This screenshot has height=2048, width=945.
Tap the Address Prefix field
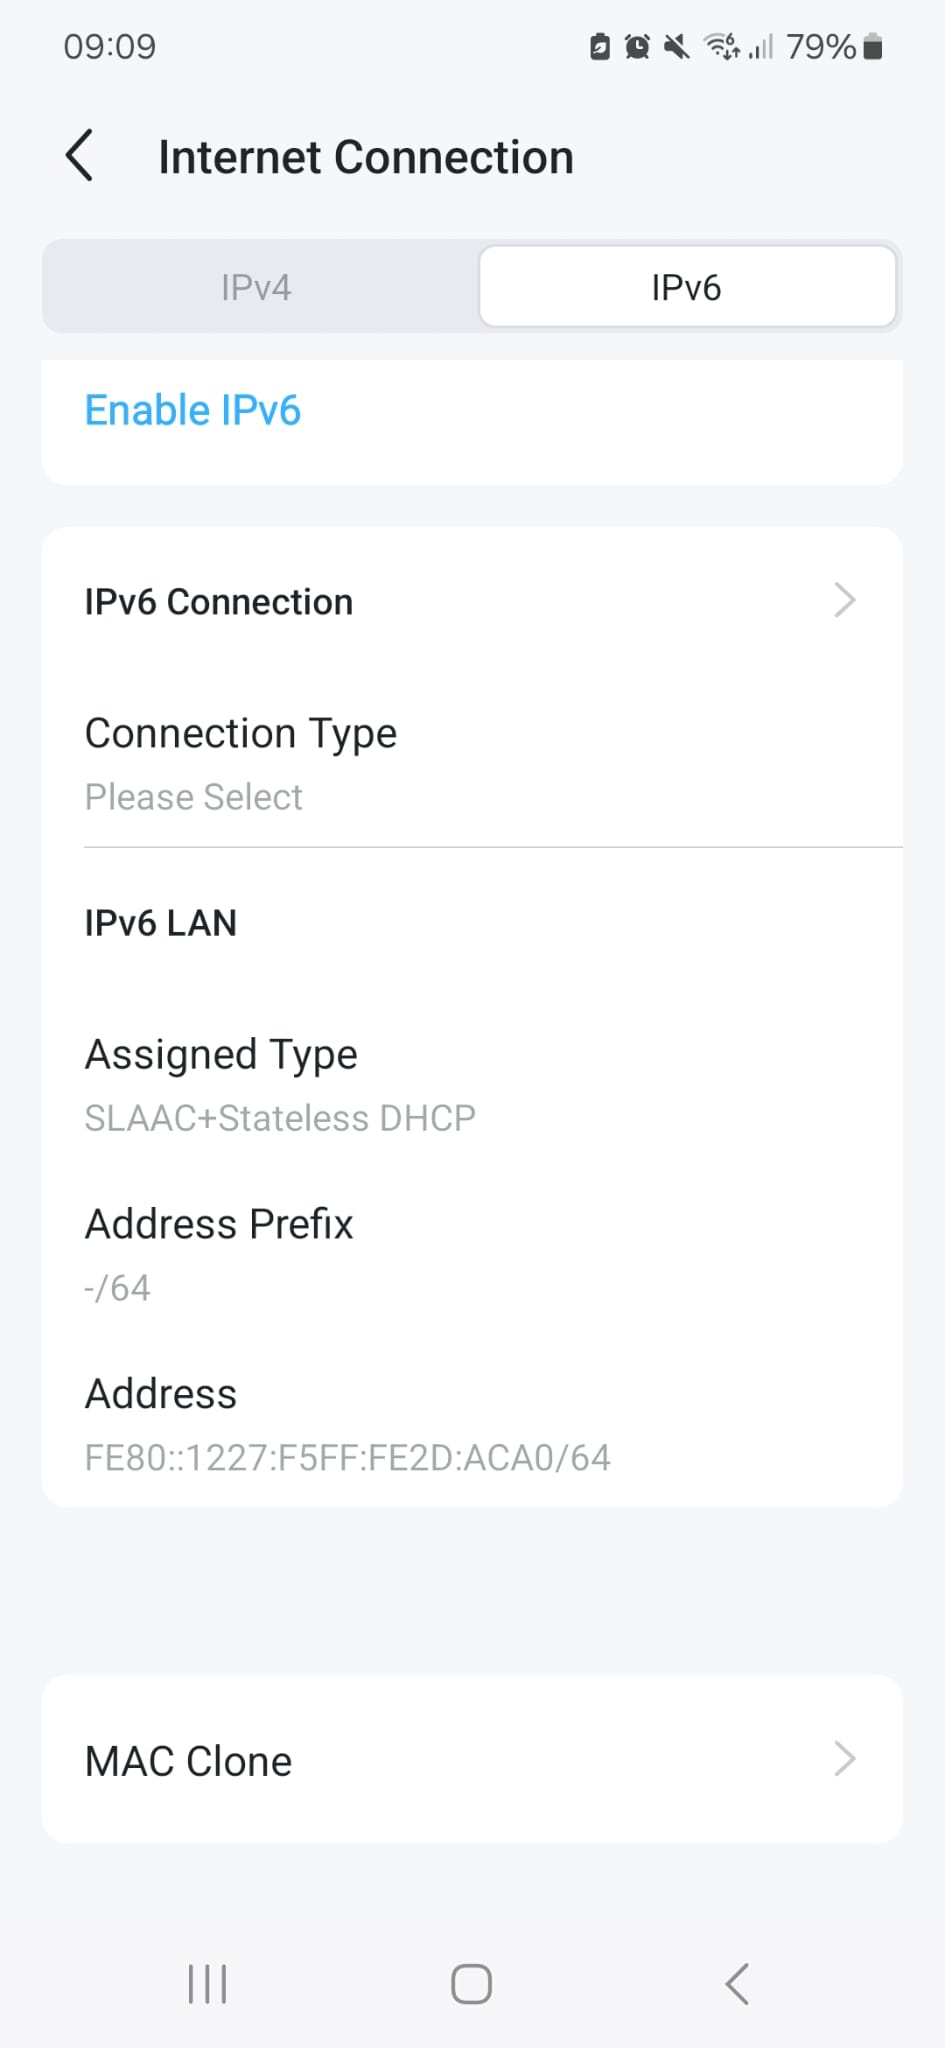click(472, 1253)
